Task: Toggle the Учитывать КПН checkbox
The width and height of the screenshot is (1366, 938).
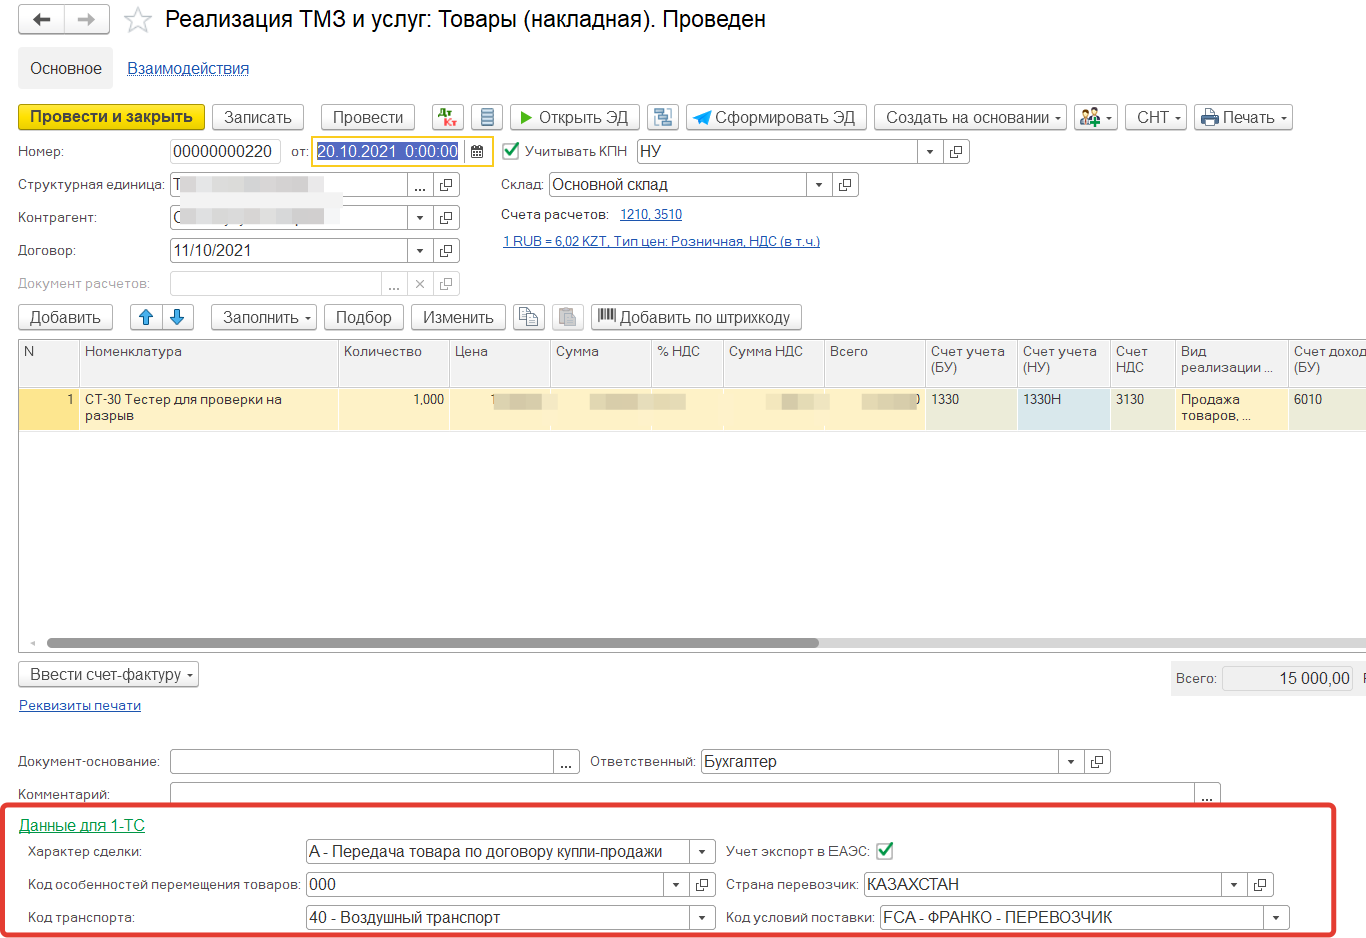Action: point(511,151)
